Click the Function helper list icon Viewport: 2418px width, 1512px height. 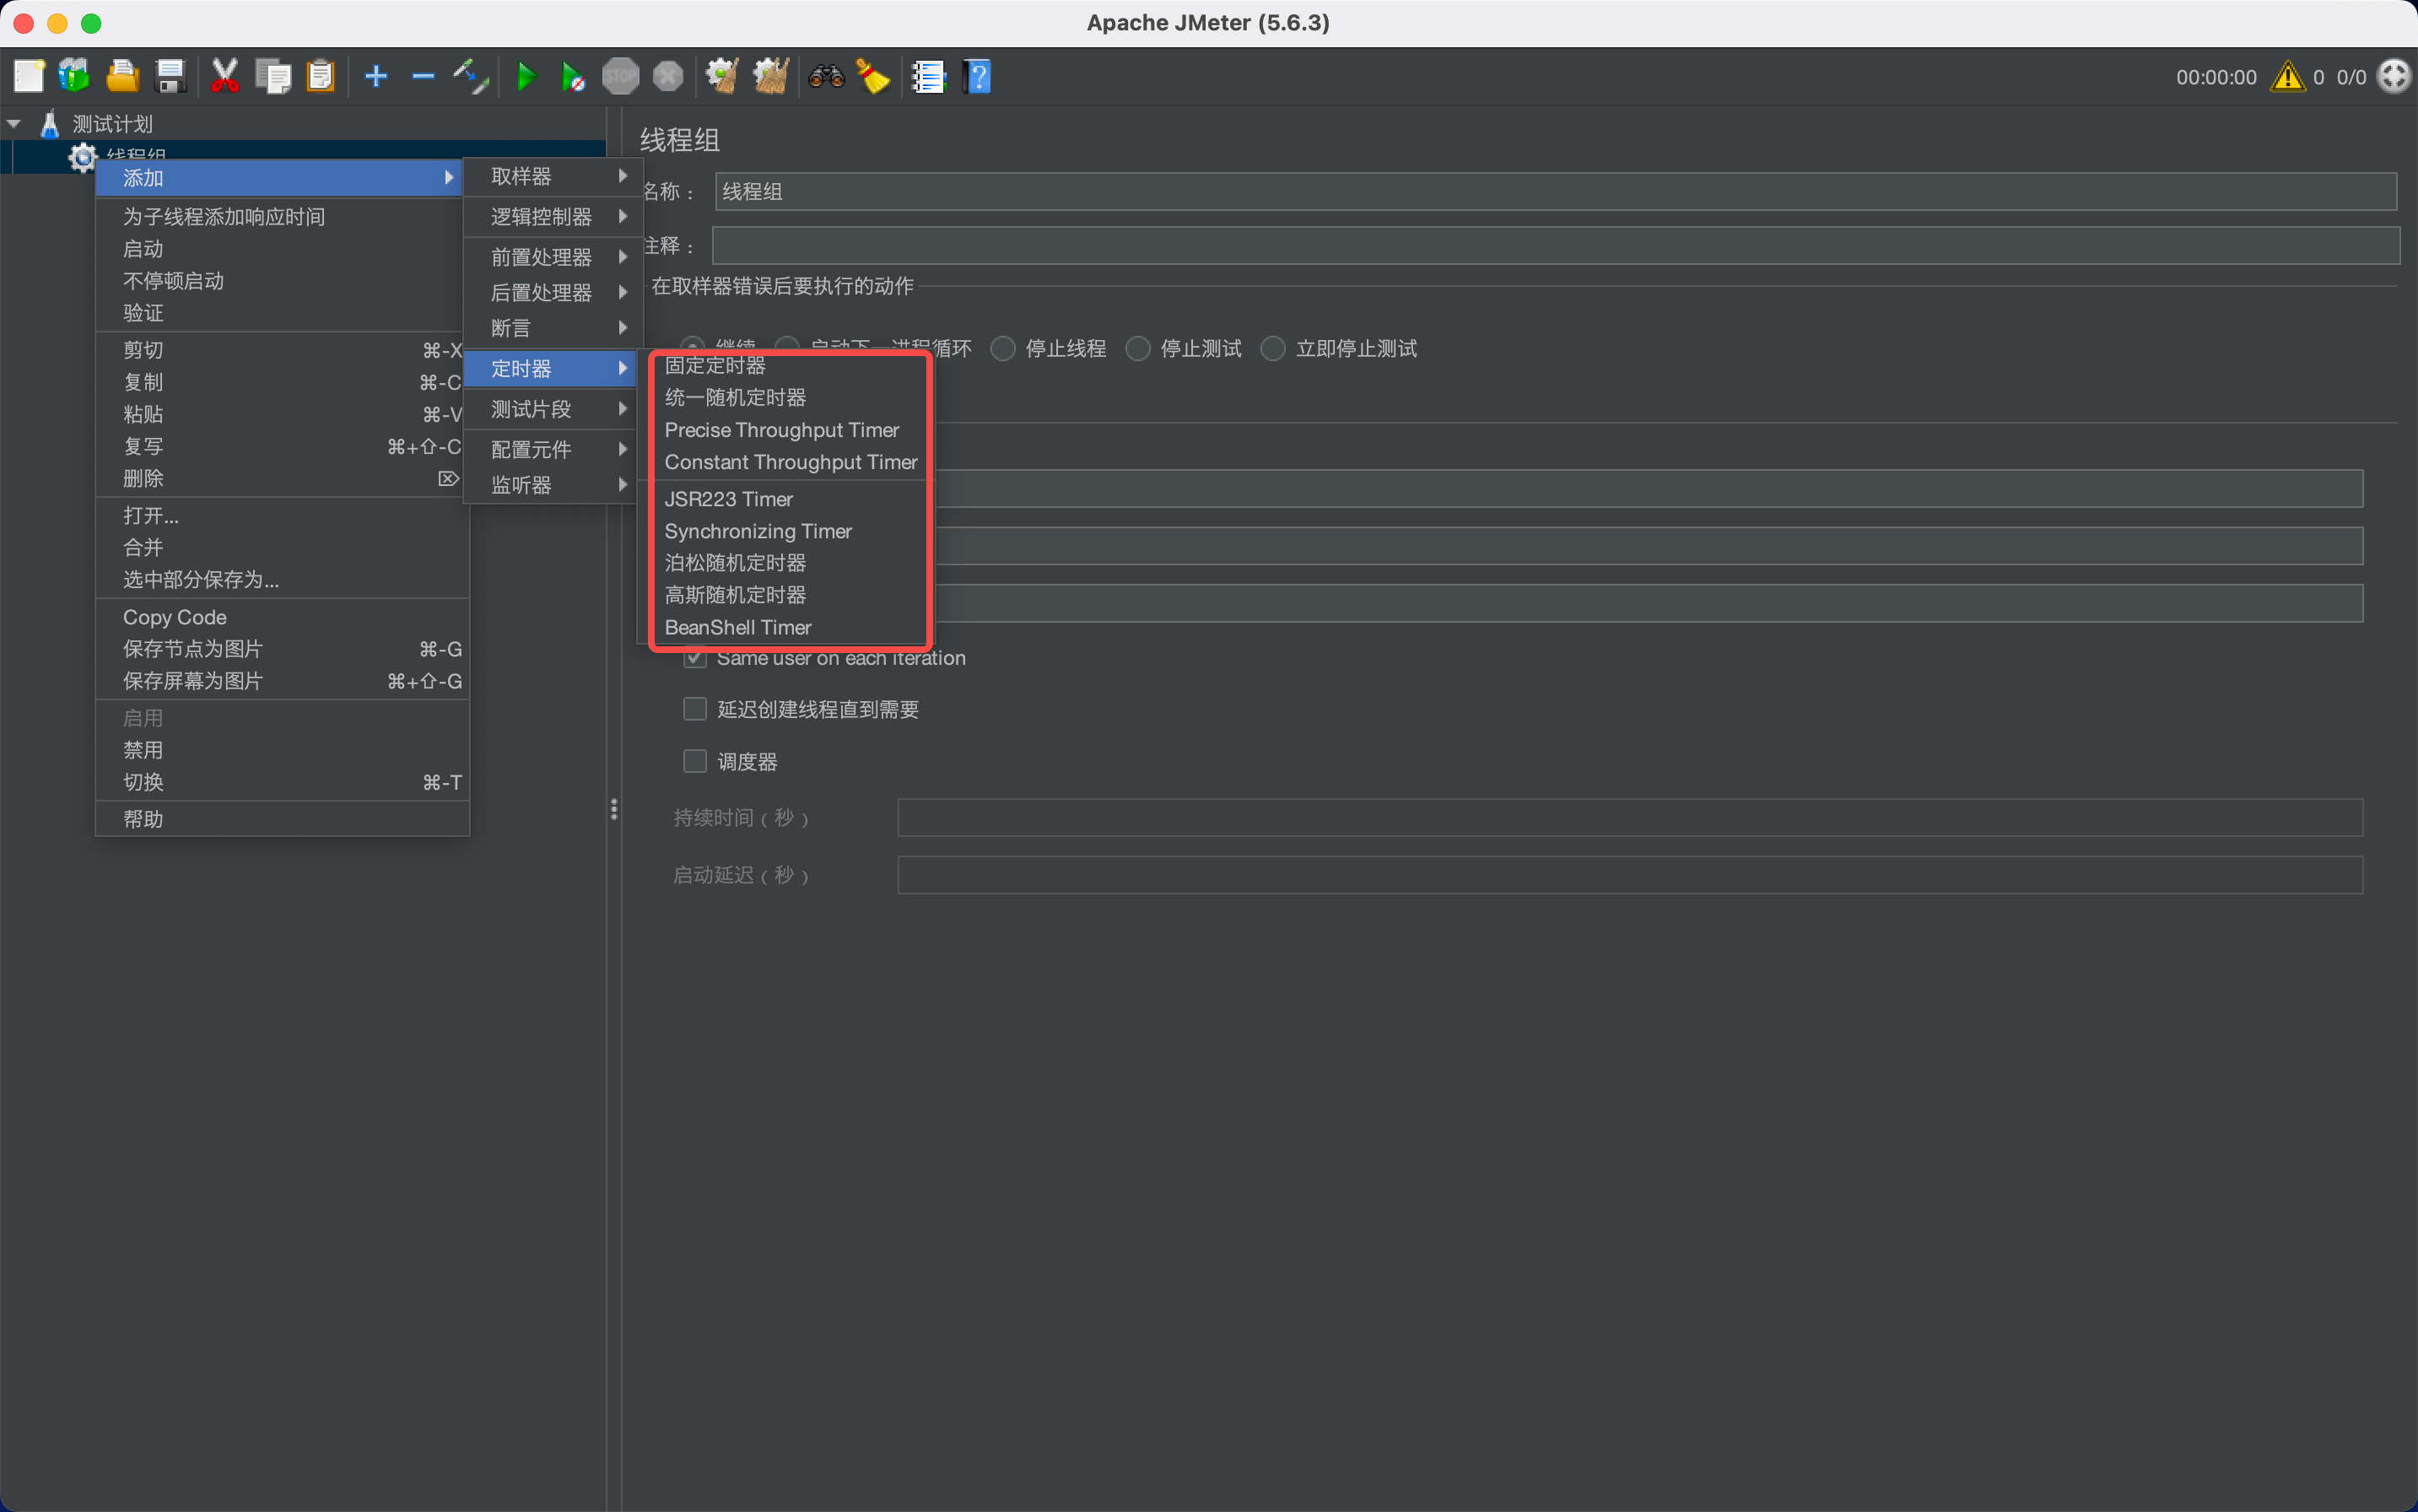pyautogui.click(x=929, y=76)
